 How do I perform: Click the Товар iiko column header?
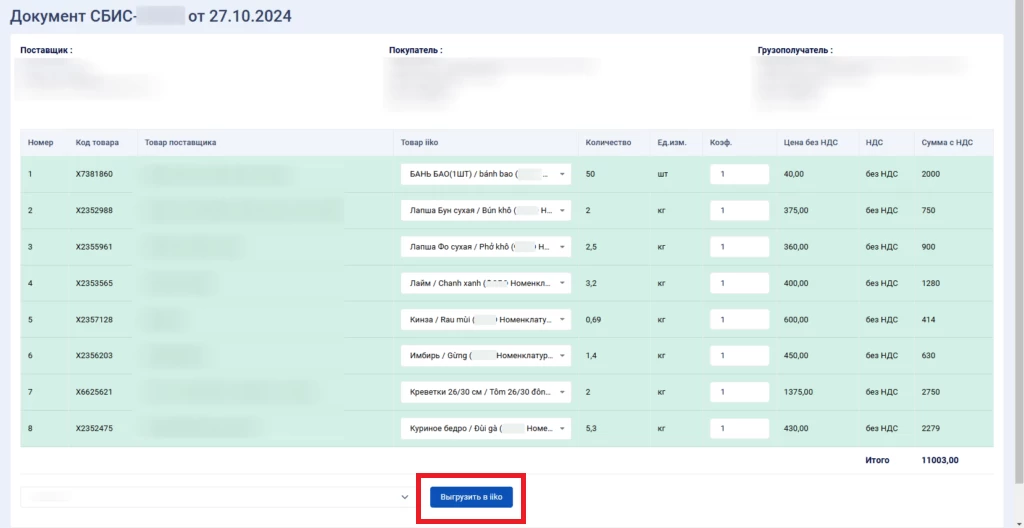(420, 143)
